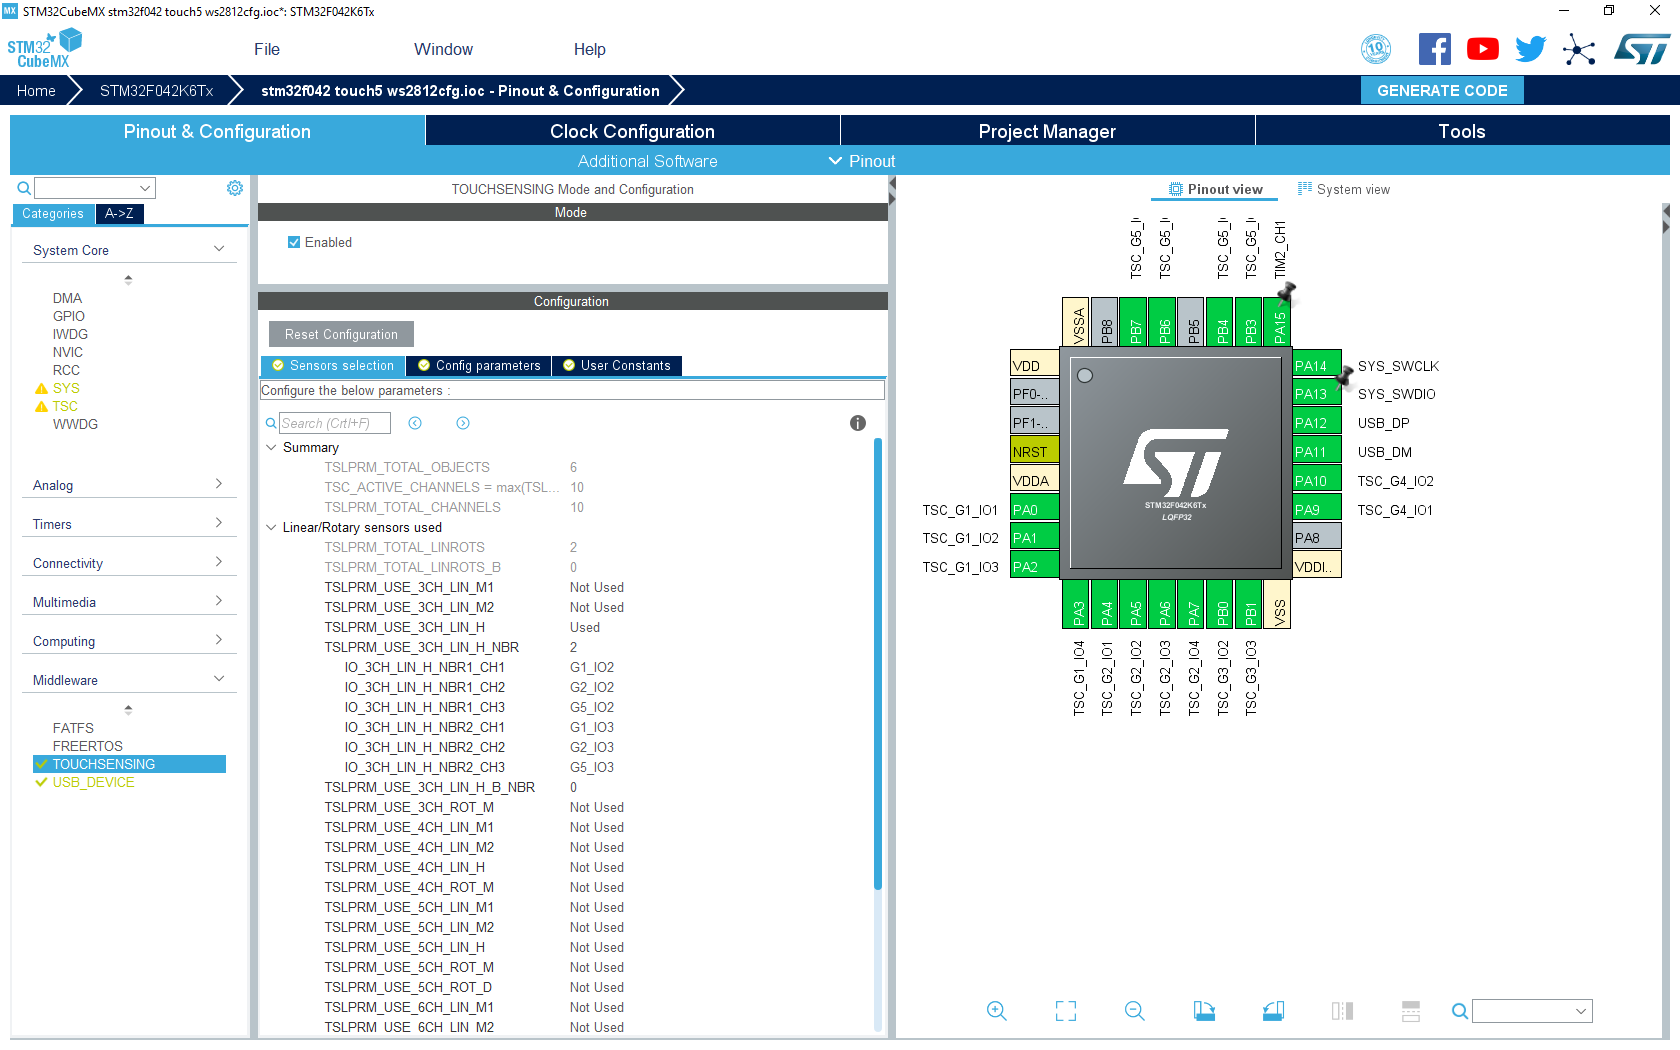Expand the Multimedia category
Screen dimensions: 1680x1050
coord(219,601)
